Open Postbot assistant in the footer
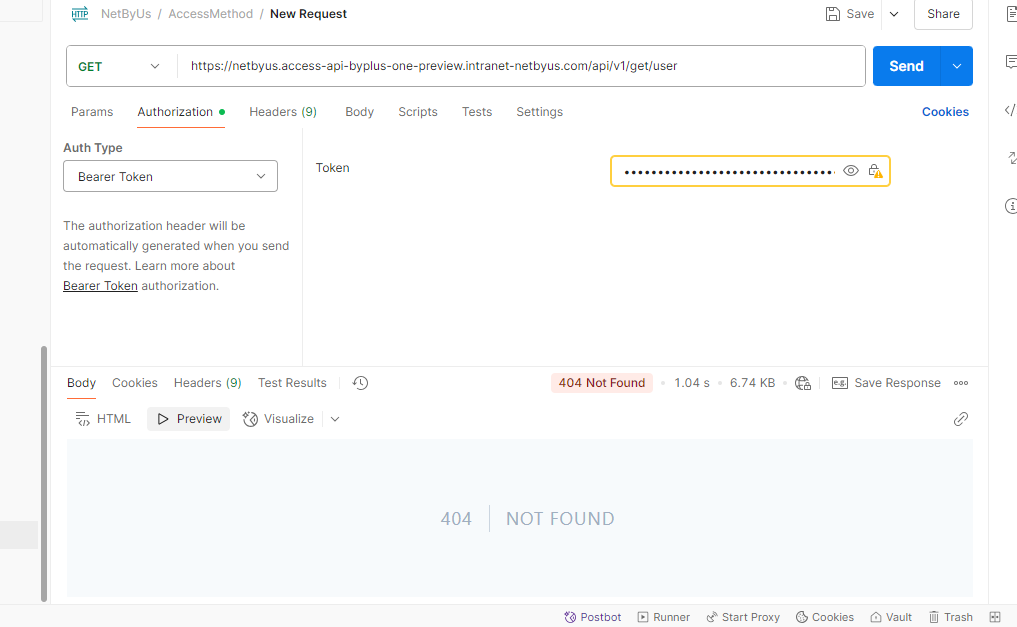Viewport: 1017px width, 627px height. point(592,617)
